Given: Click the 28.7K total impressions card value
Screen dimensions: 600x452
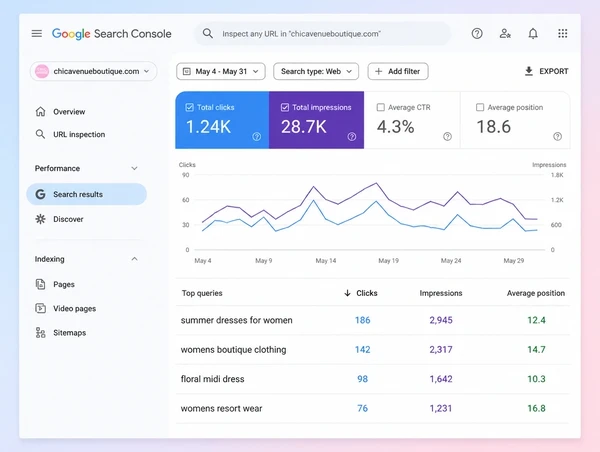Looking at the screenshot, I should click(304, 127).
